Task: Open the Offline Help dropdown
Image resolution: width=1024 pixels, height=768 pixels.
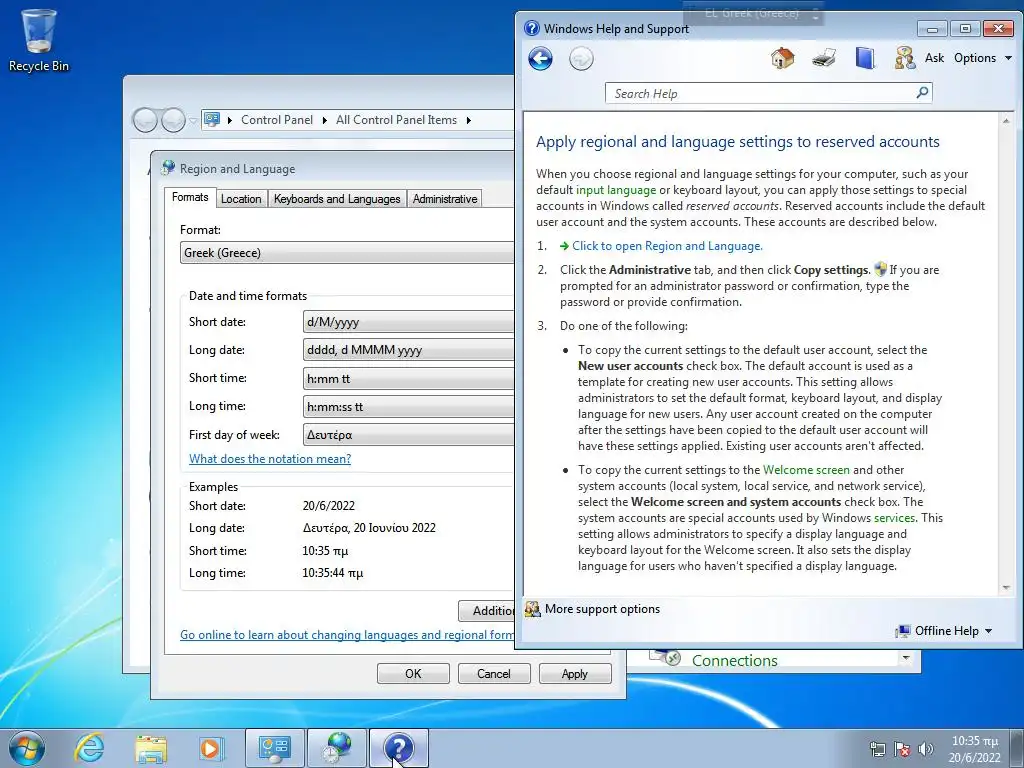Action: coord(944,631)
